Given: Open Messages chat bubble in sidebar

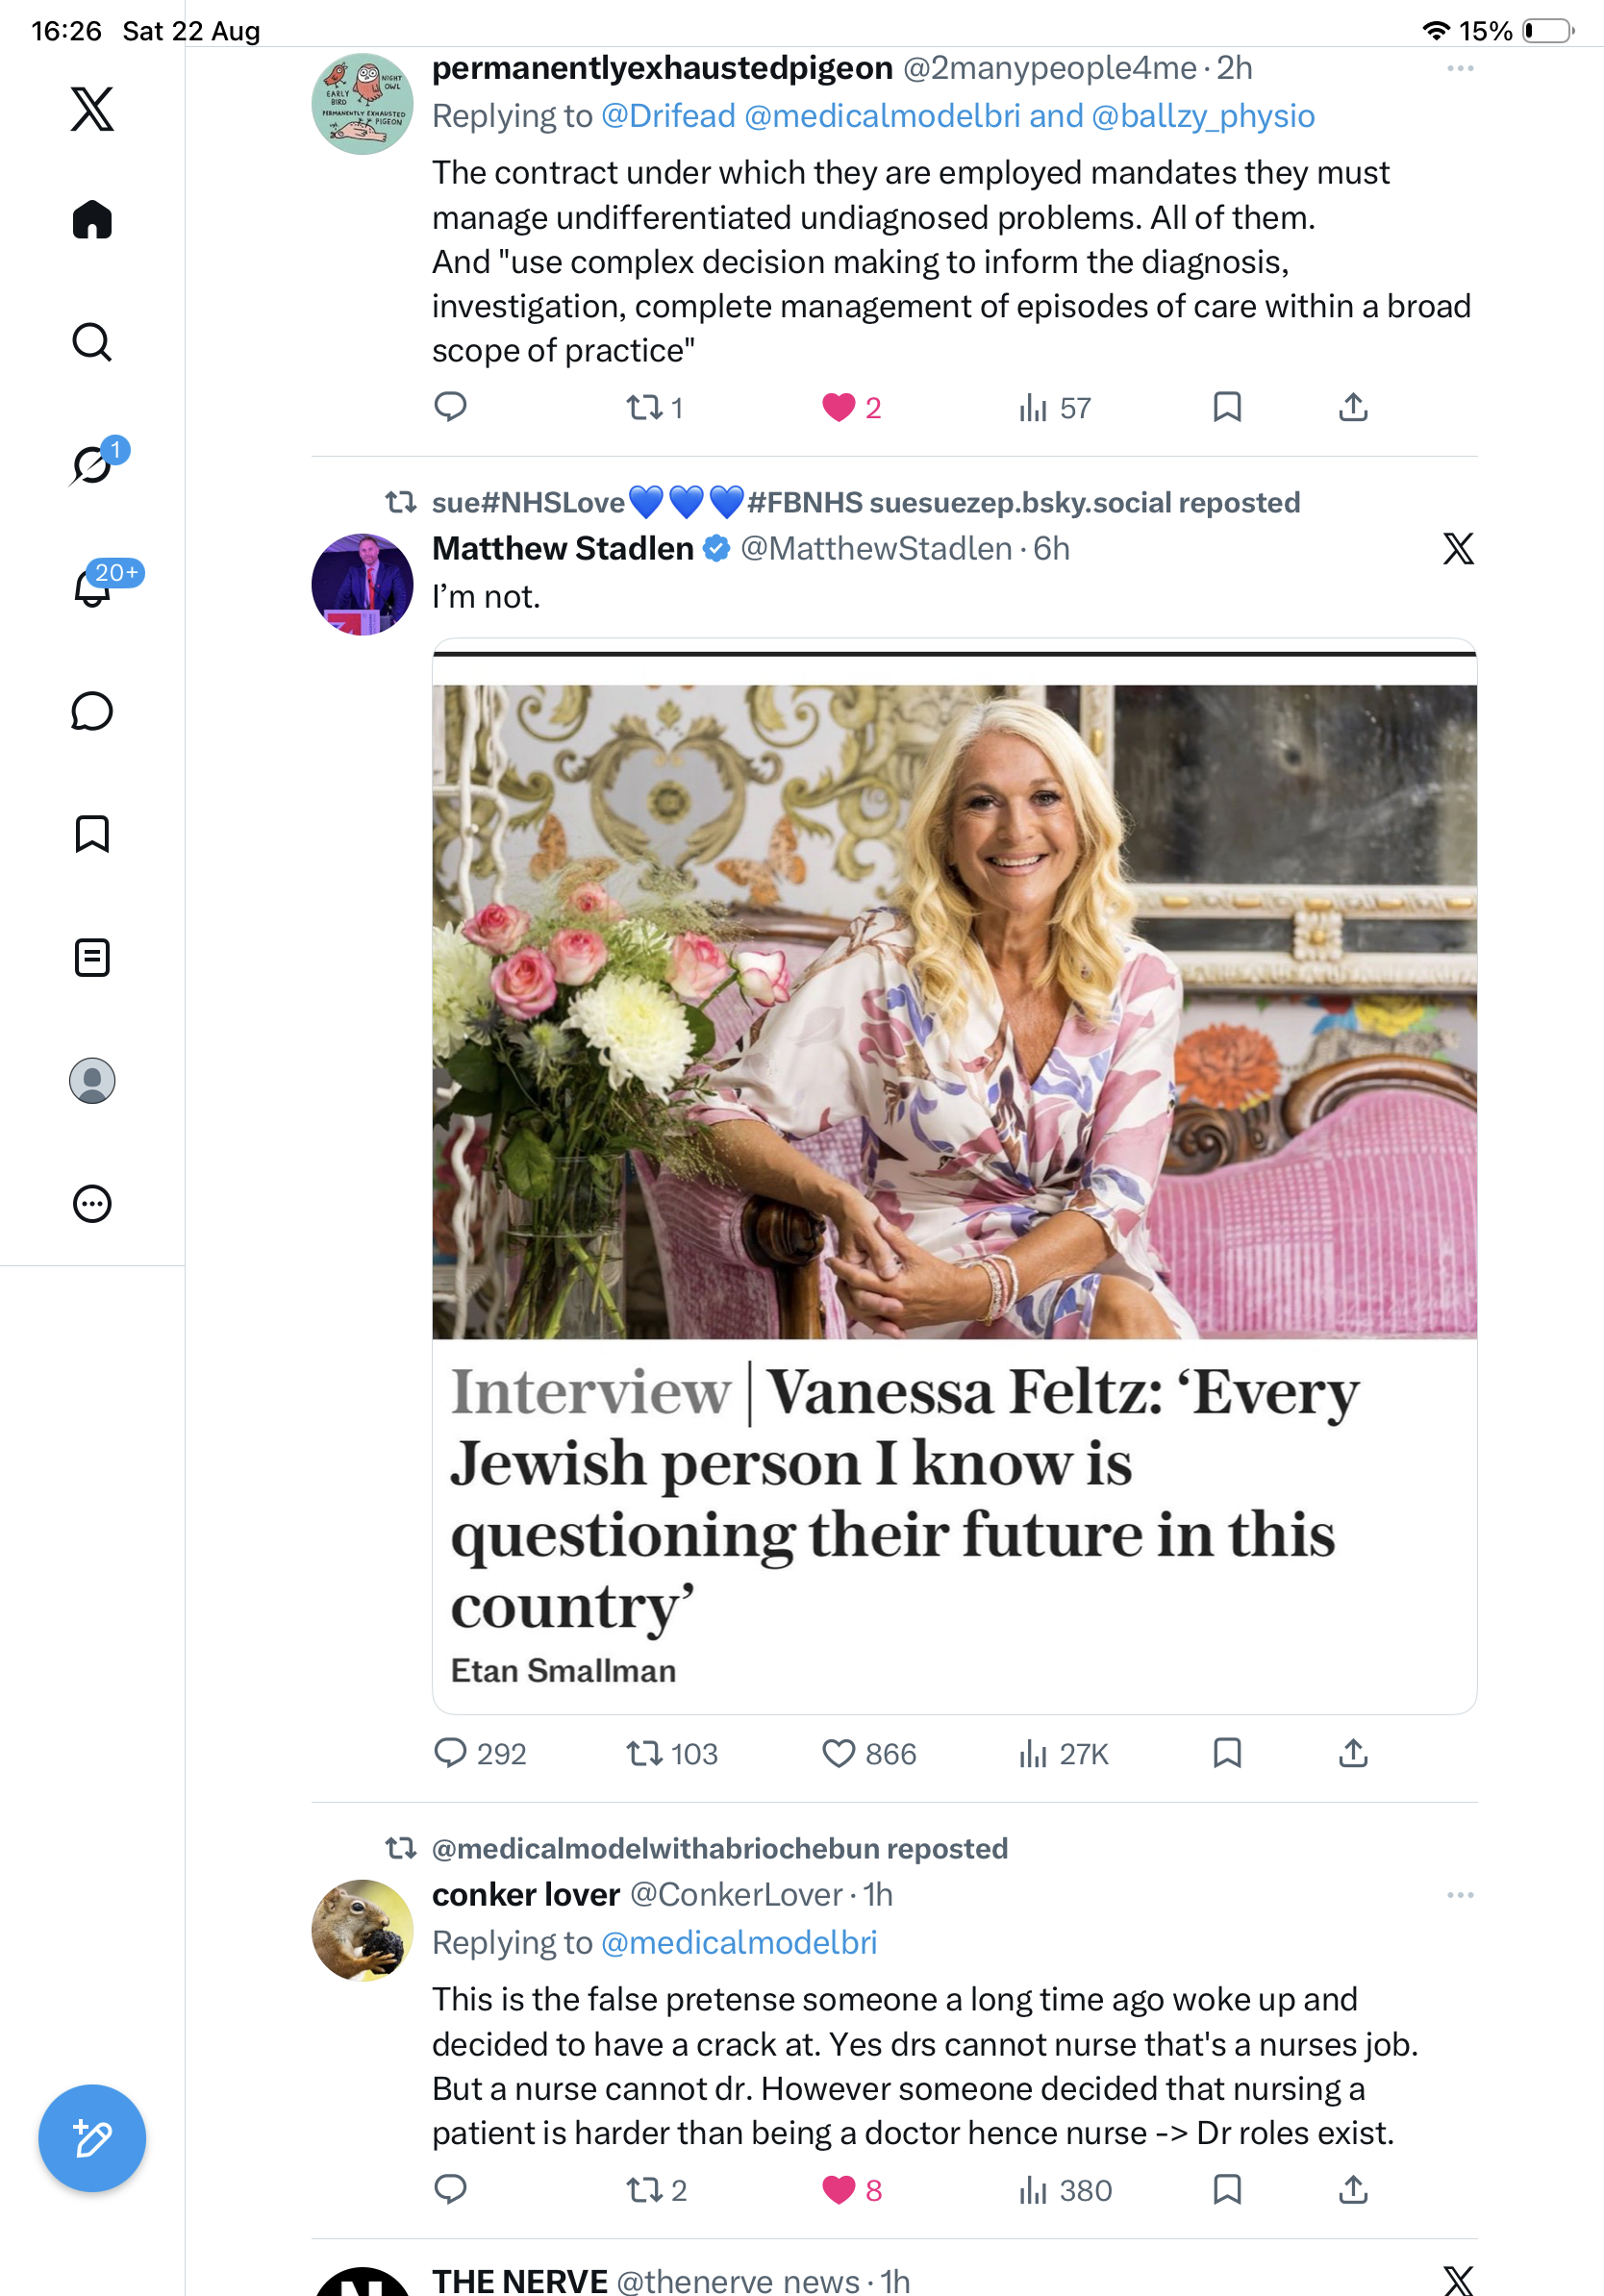Looking at the screenshot, I should coord(92,711).
